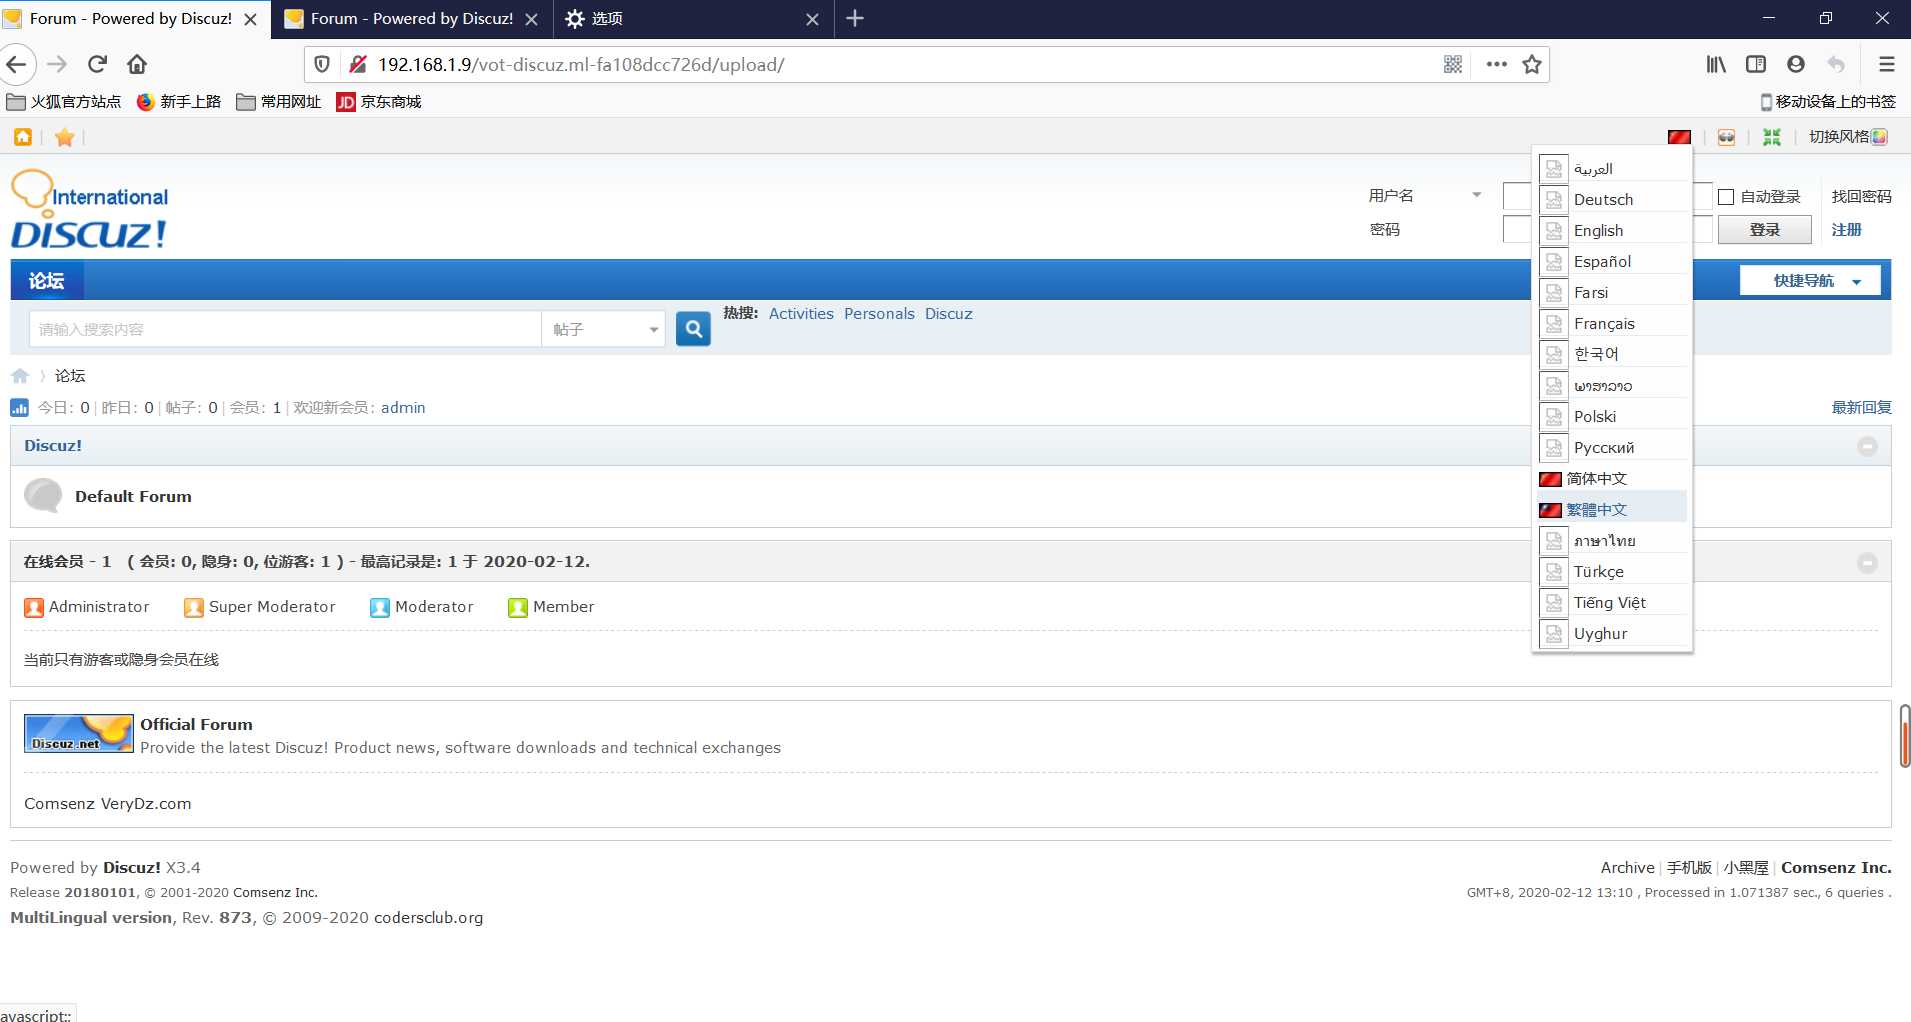Select 한국어 language option
Screen dimensions: 1911x1022
tap(1612, 354)
